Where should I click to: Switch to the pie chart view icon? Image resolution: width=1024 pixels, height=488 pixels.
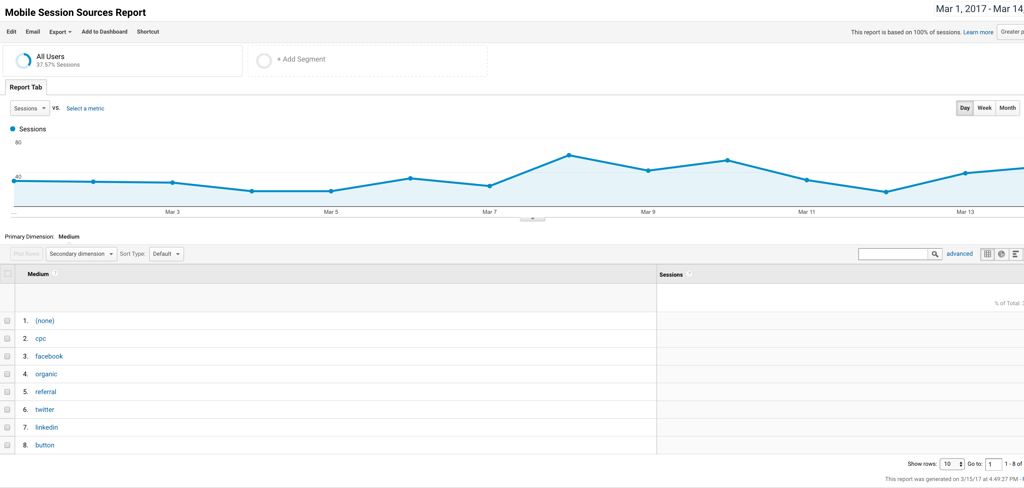click(1002, 254)
